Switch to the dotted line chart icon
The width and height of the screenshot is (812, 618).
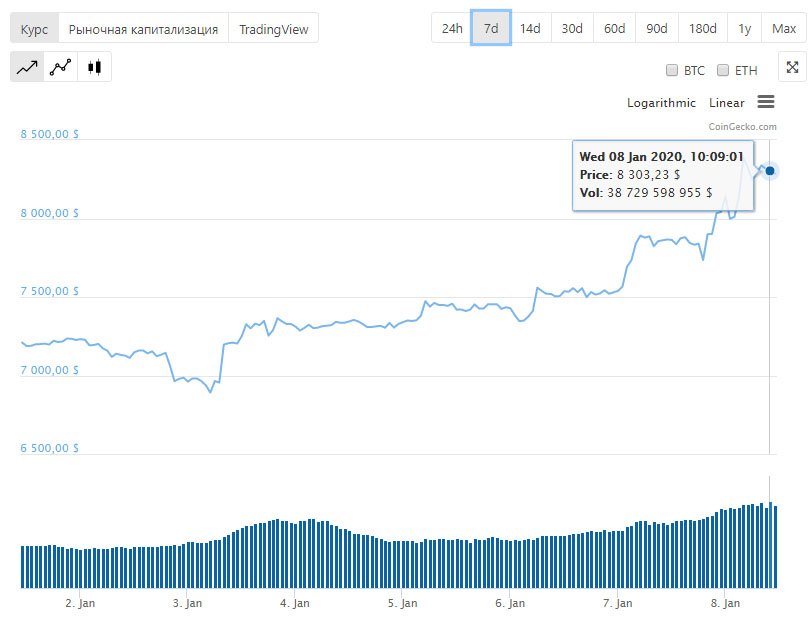[x=61, y=68]
